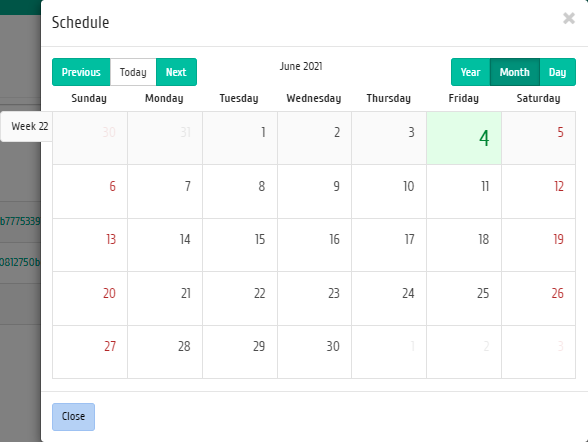588x442 pixels.
Task: Switch to Year view
Action: click(470, 72)
